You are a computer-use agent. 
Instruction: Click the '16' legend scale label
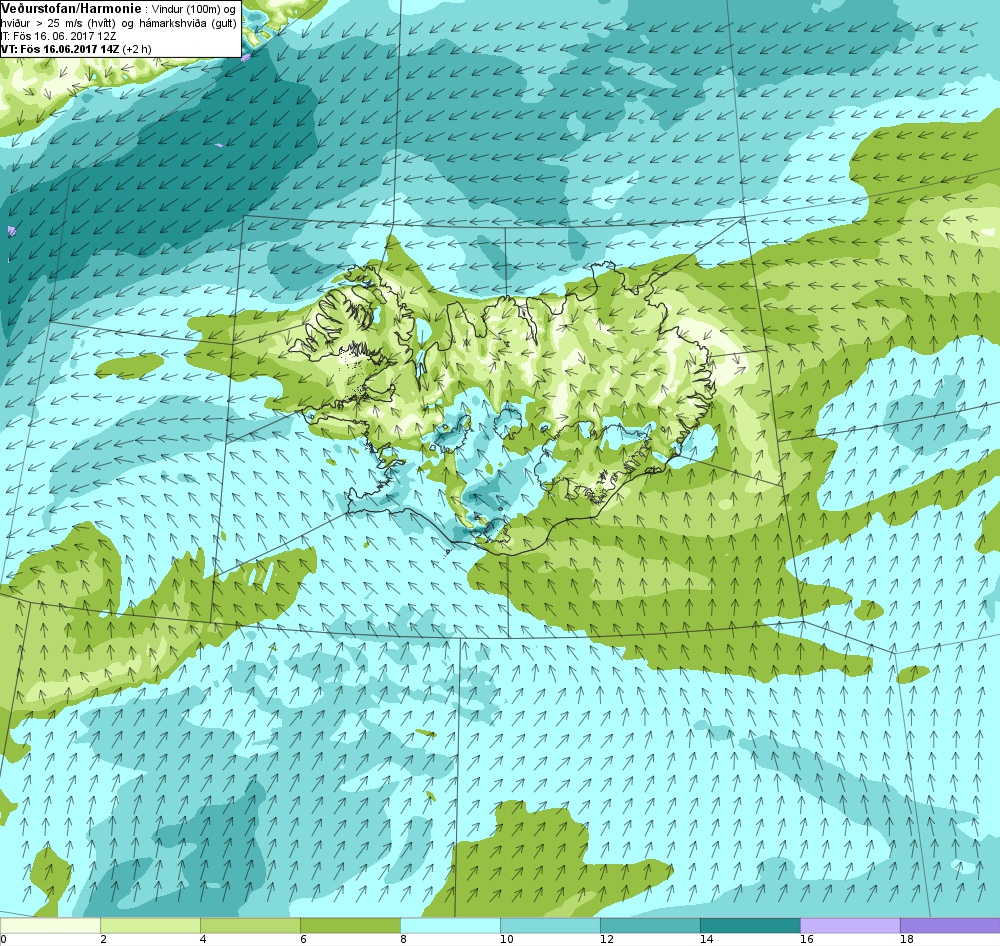click(x=807, y=939)
